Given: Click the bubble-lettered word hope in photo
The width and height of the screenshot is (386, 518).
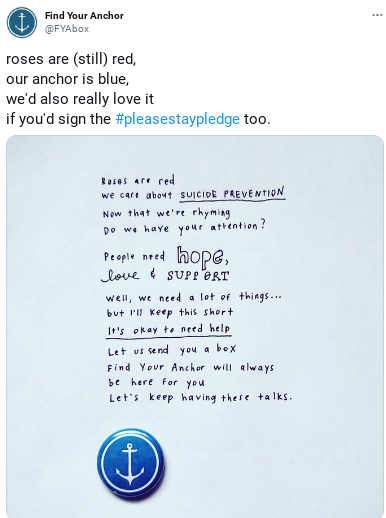Looking at the screenshot, I should click(203, 257).
